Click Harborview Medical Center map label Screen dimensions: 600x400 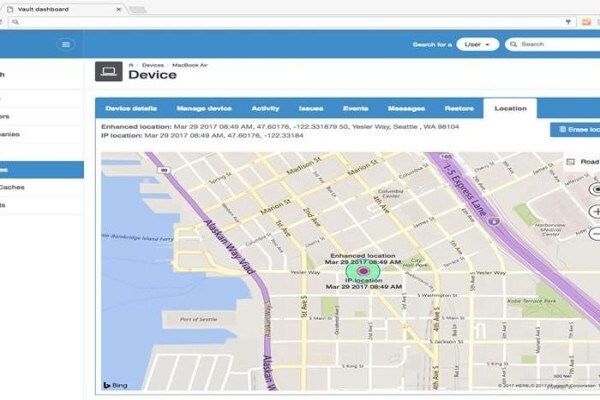(550, 229)
